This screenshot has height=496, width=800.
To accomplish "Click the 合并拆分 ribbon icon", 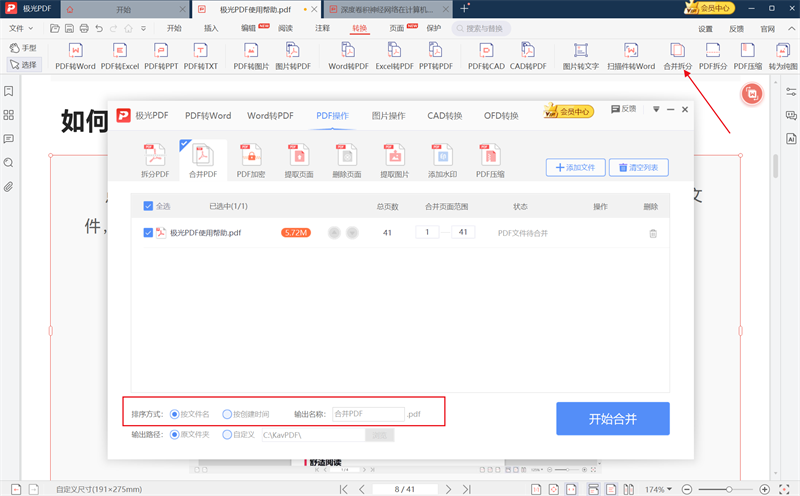I will point(678,57).
